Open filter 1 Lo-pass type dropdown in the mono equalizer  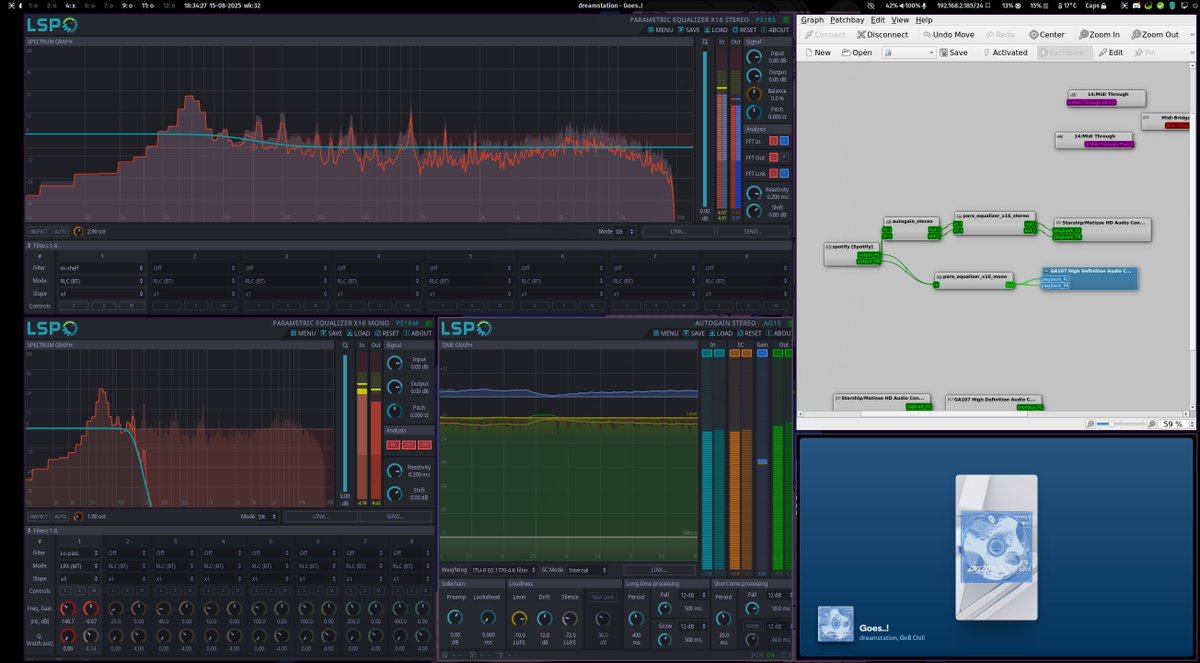[x=80, y=552]
